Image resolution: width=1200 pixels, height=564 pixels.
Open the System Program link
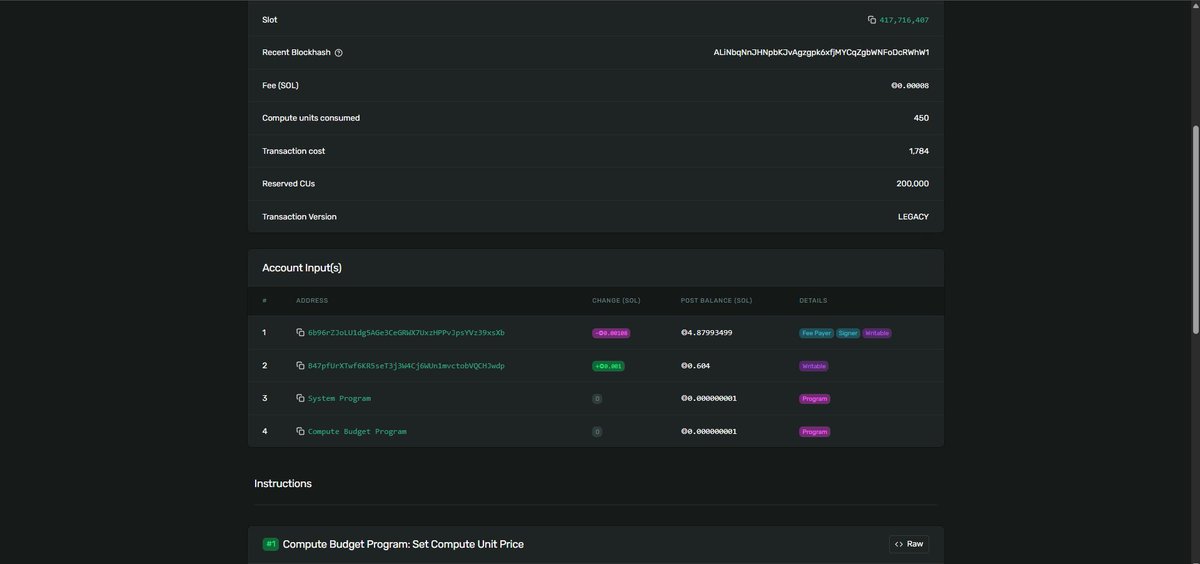339,399
